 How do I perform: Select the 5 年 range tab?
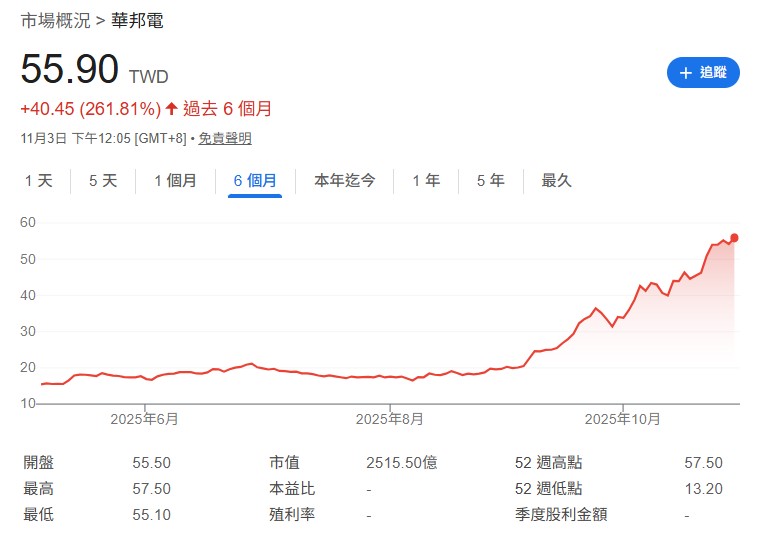pos(491,181)
